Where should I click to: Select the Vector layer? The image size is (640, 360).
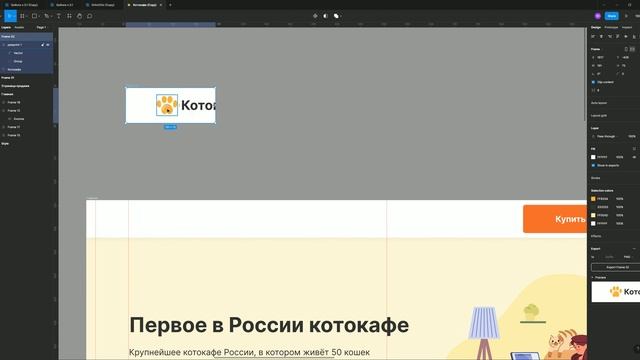tap(18, 53)
